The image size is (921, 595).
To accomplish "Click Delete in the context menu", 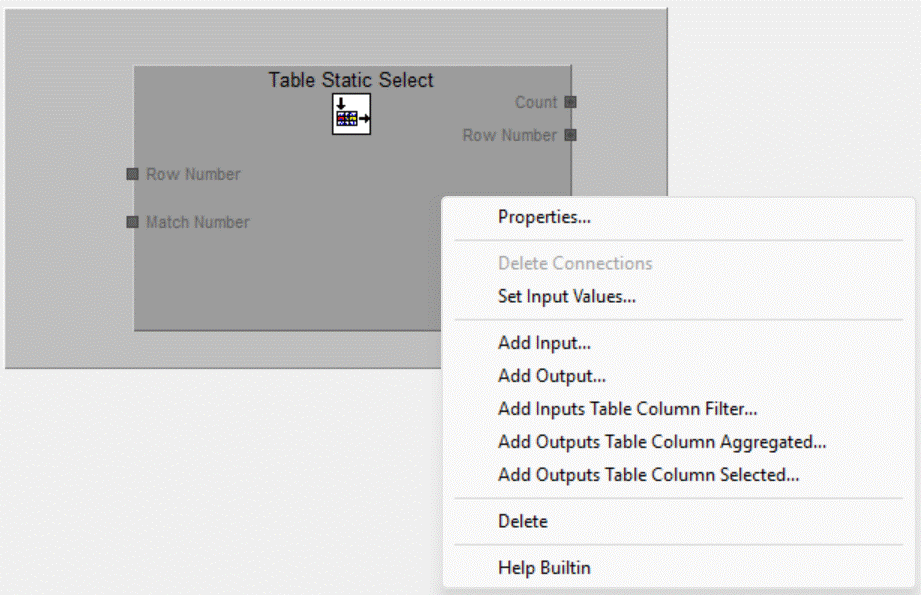I will point(523,521).
